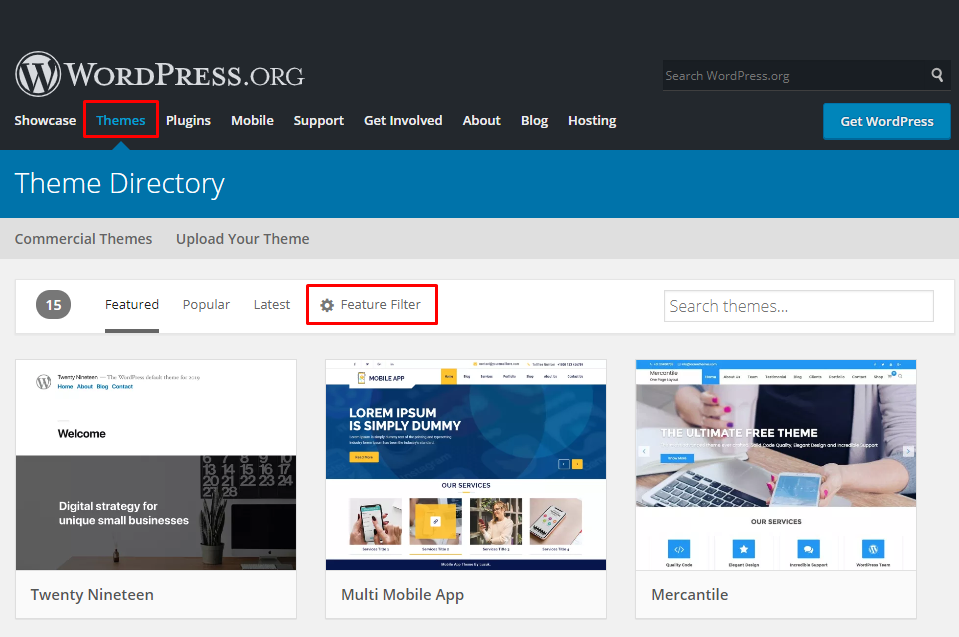Screen dimensions: 959x637
Task: Click the WordPress.org logo
Action: (x=160, y=75)
